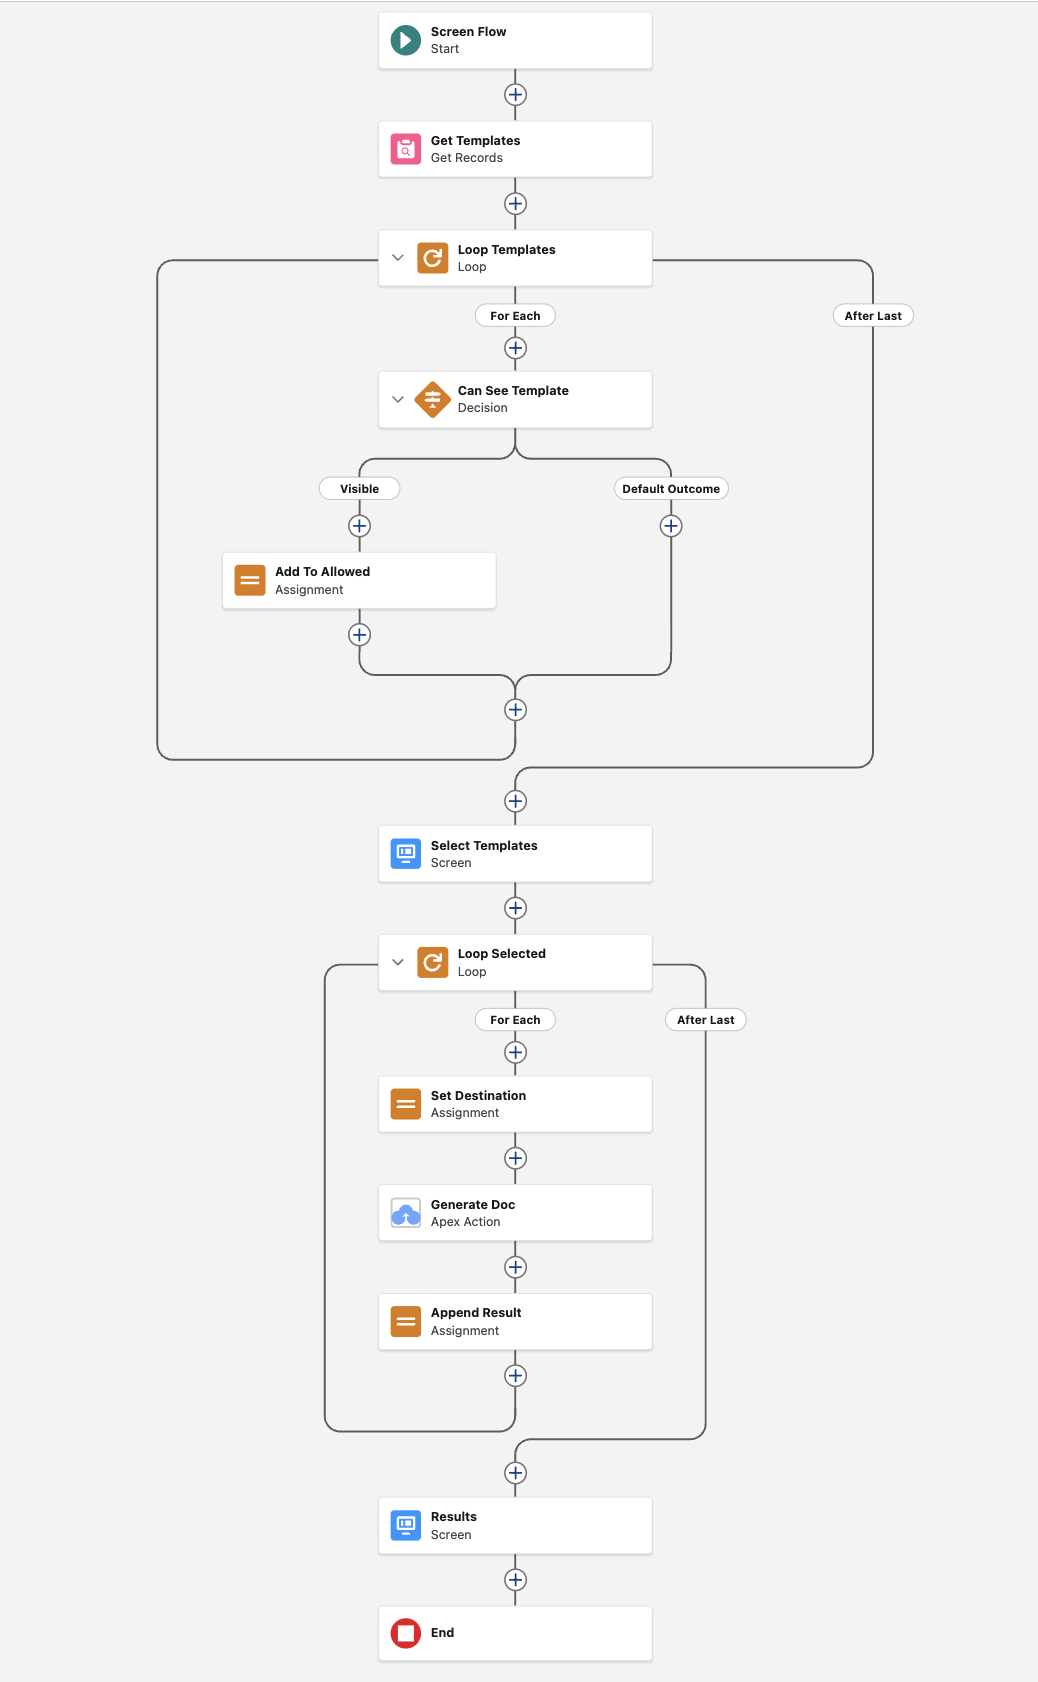Click the Visible outcome label
Image resolution: width=1038 pixels, height=1682 pixels.
point(359,489)
